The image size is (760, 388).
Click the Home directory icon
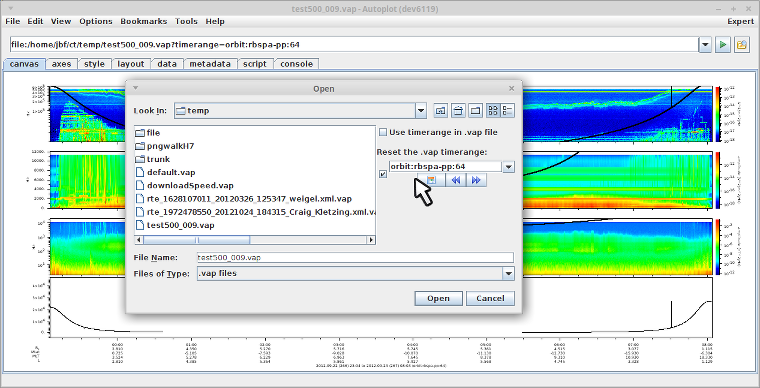point(458,110)
